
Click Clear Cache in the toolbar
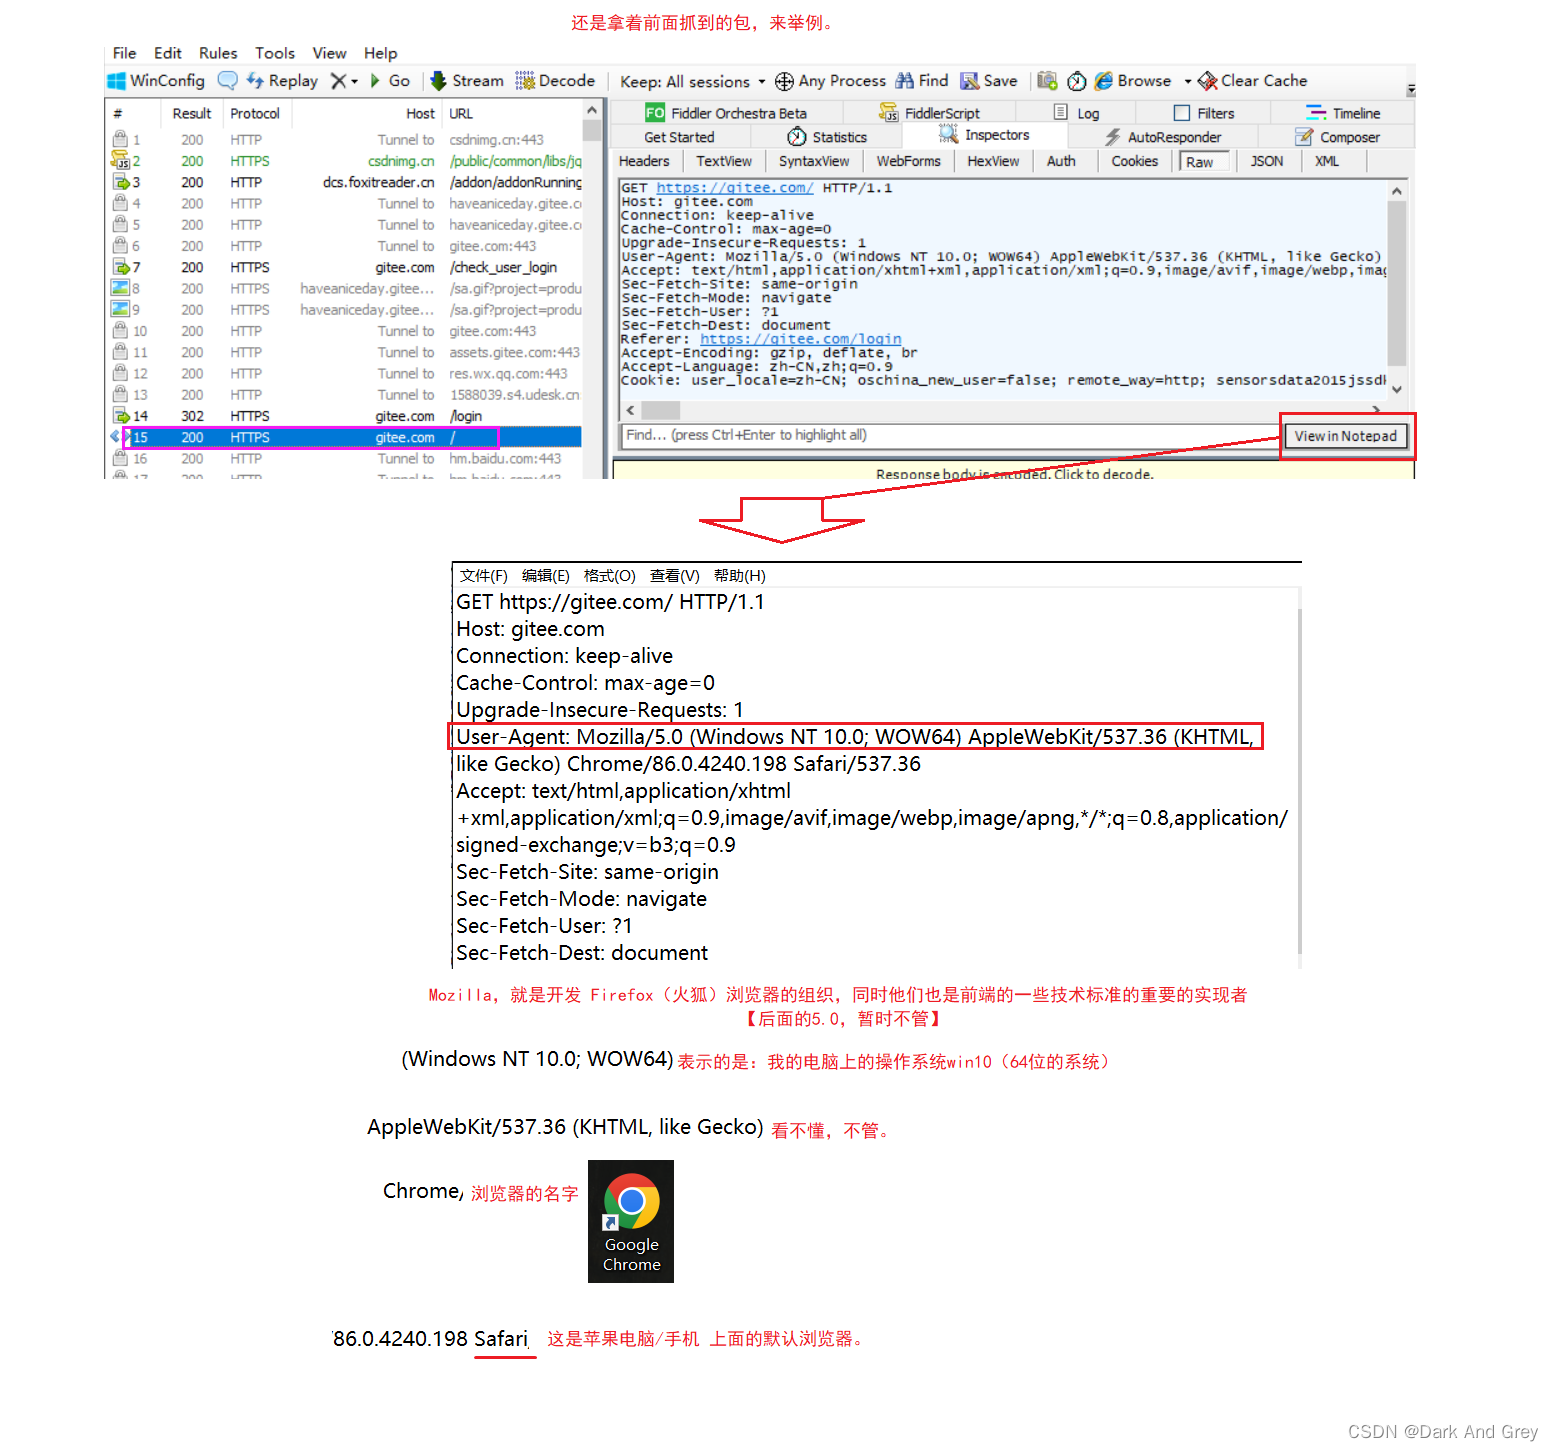coord(1253,81)
